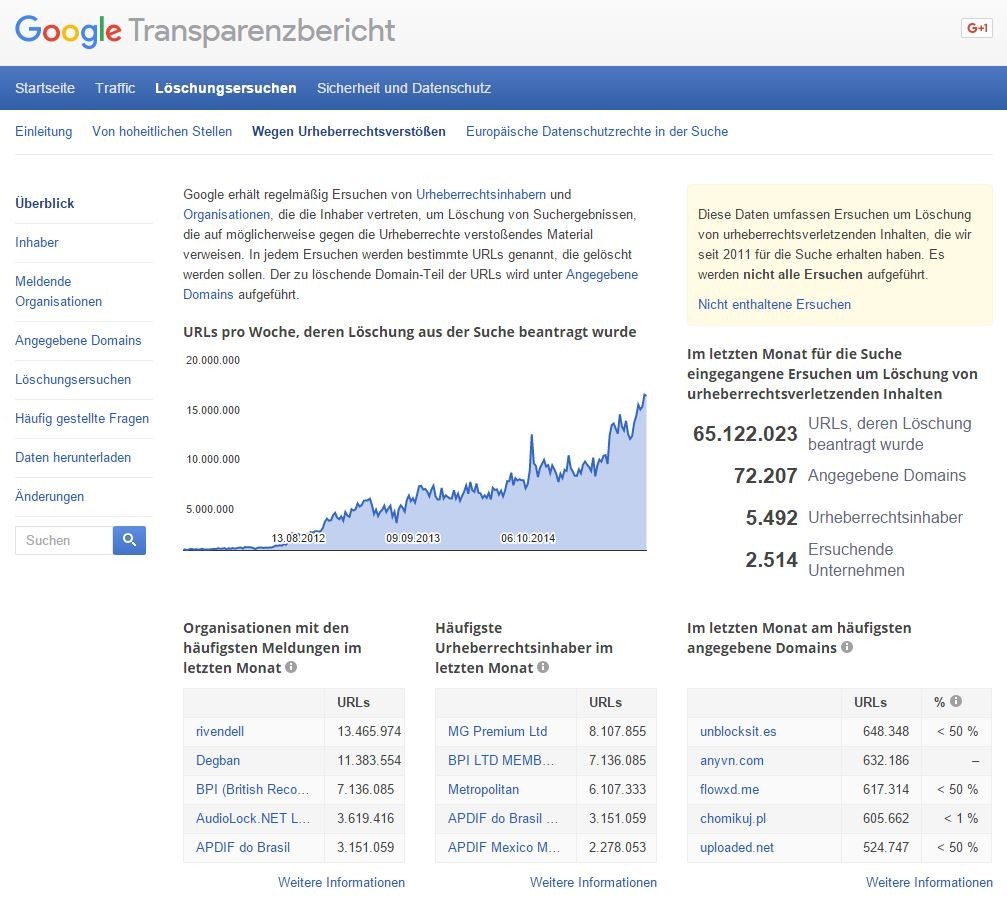
Task: Click the Google logo
Action: [68, 30]
